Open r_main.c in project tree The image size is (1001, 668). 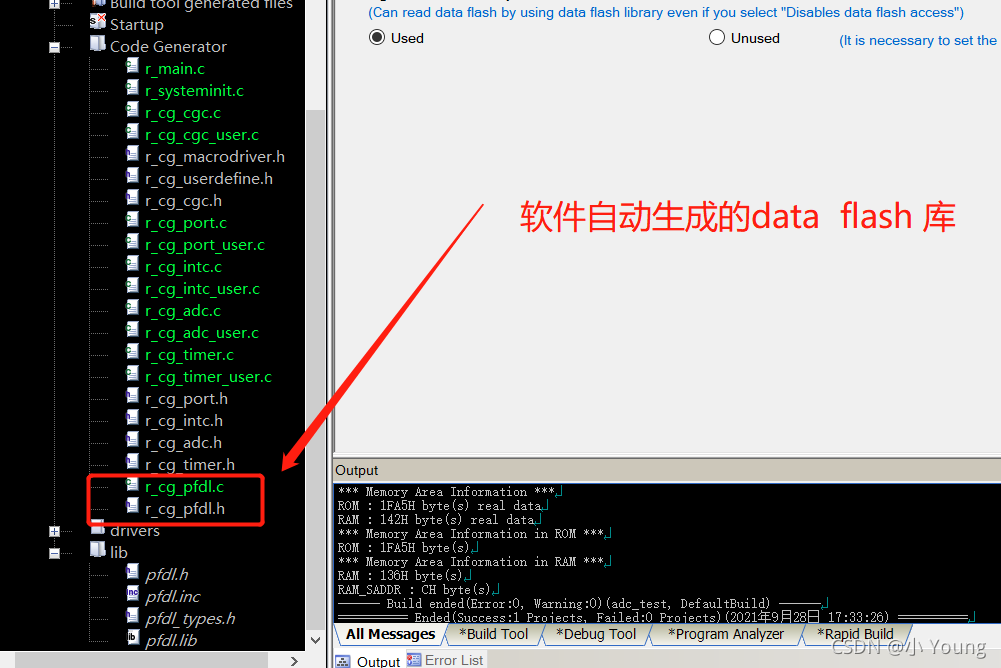point(175,68)
